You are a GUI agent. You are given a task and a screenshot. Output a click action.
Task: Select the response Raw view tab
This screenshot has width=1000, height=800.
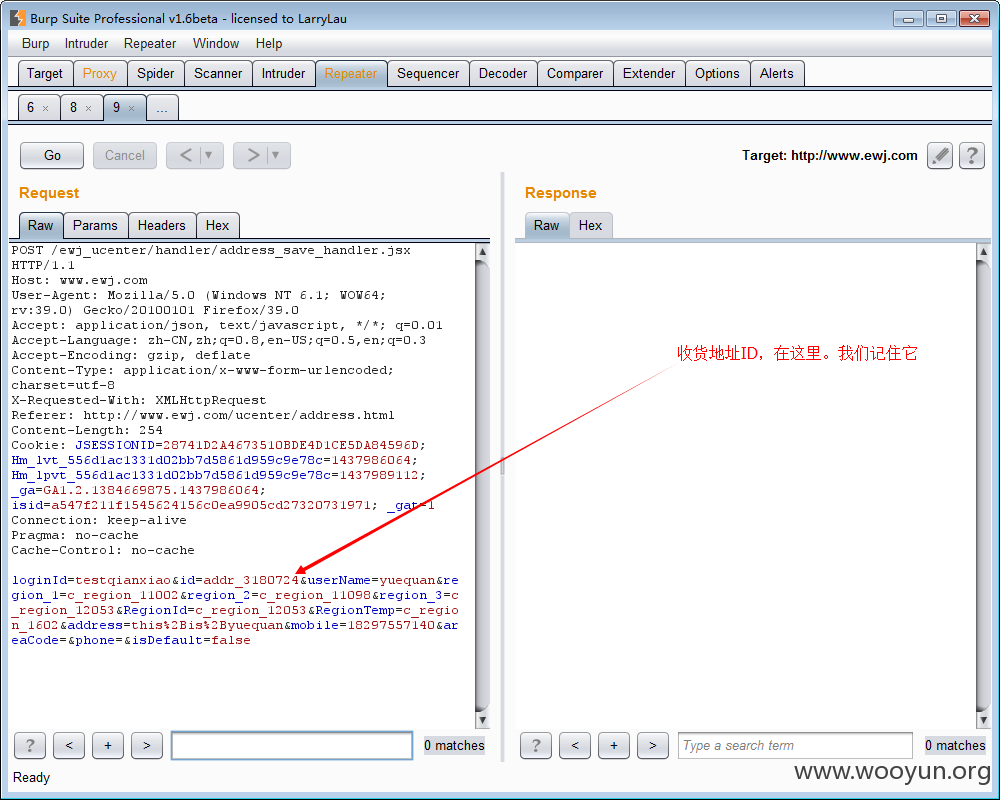(x=547, y=225)
